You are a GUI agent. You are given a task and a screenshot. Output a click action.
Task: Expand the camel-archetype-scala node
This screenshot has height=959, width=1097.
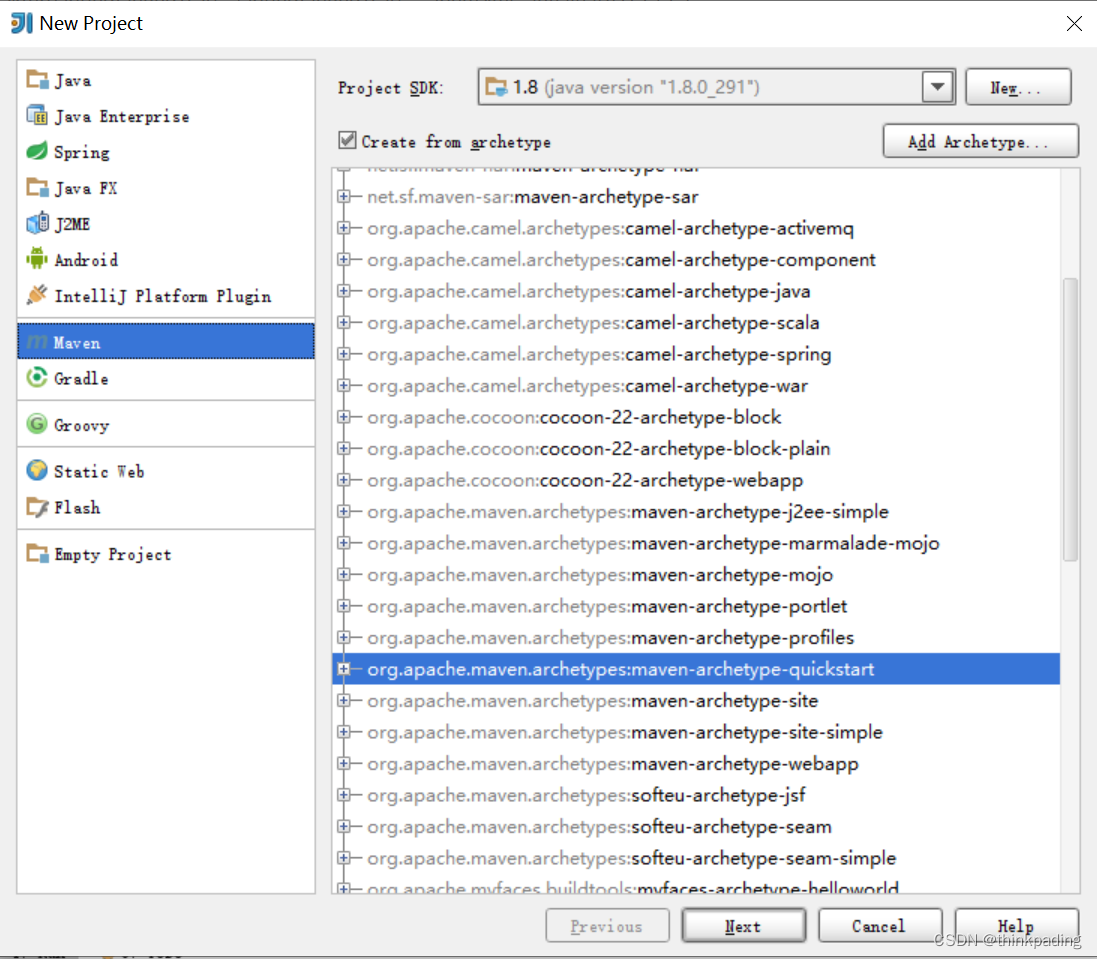(344, 322)
